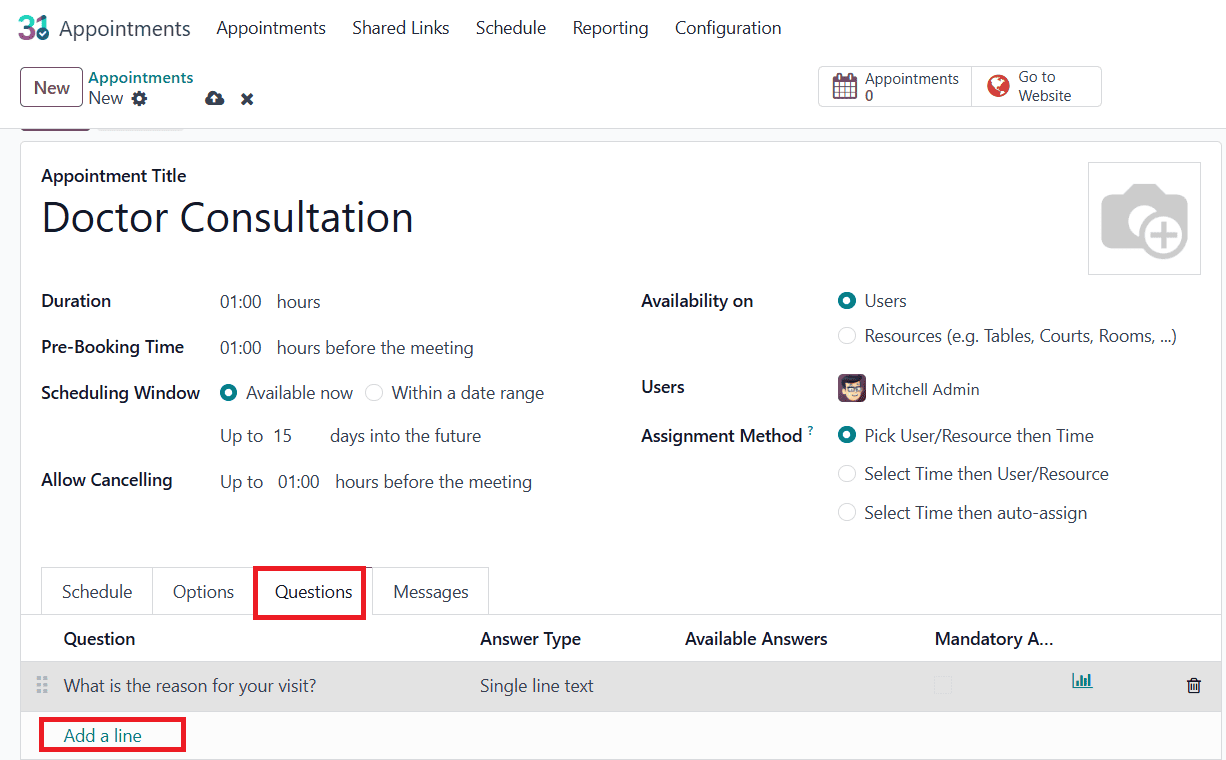This screenshot has width=1226, height=760.
Task: Click the Mitchell Admin user tag
Action: 909,389
